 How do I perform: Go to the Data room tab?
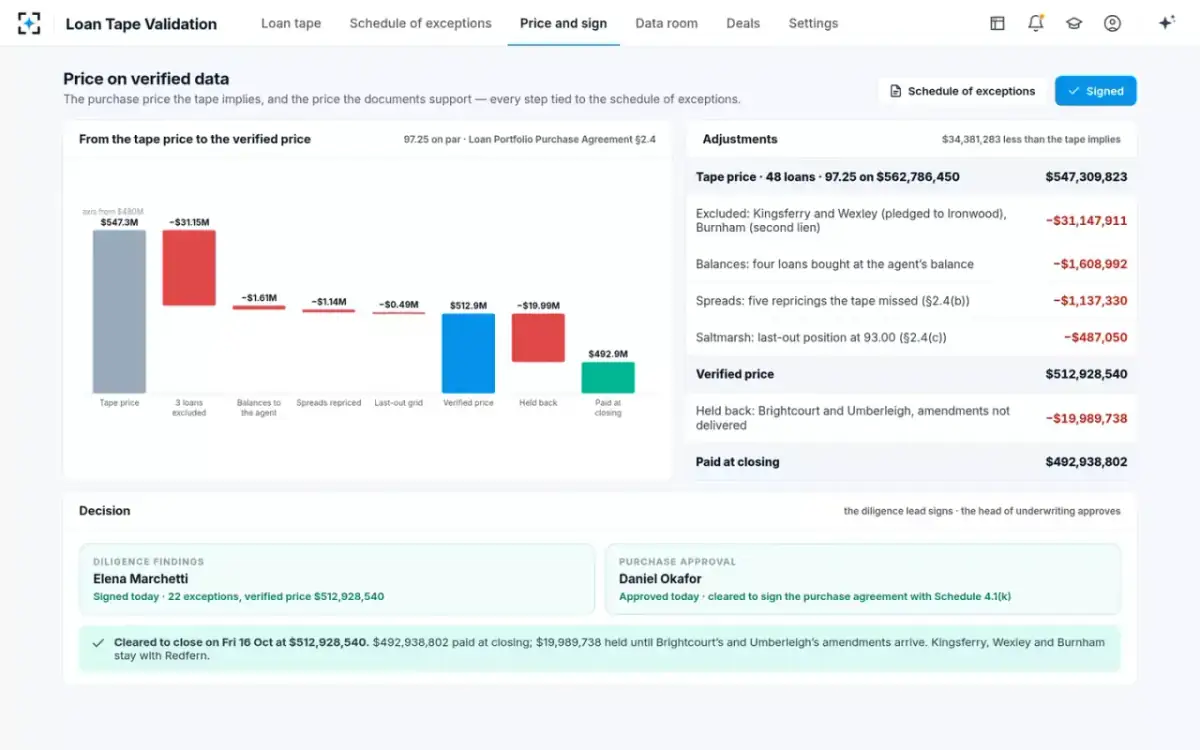click(x=666, y=23)
